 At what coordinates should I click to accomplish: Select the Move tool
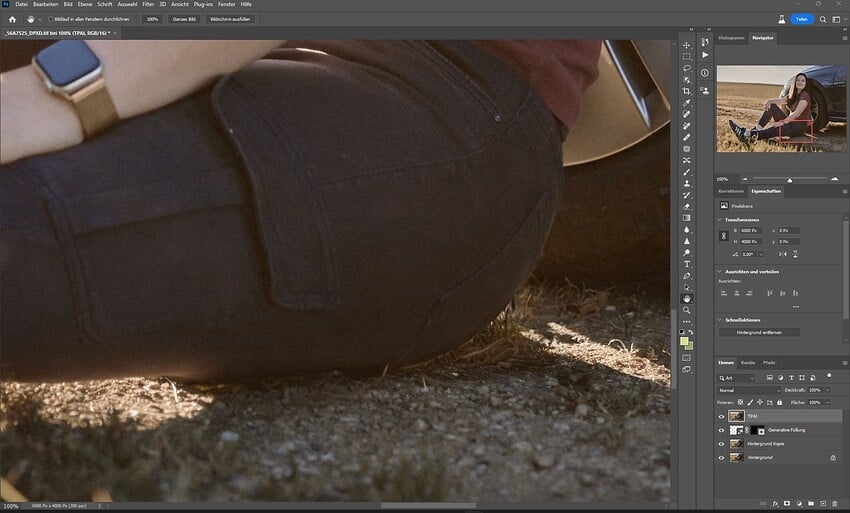point(687,45)
